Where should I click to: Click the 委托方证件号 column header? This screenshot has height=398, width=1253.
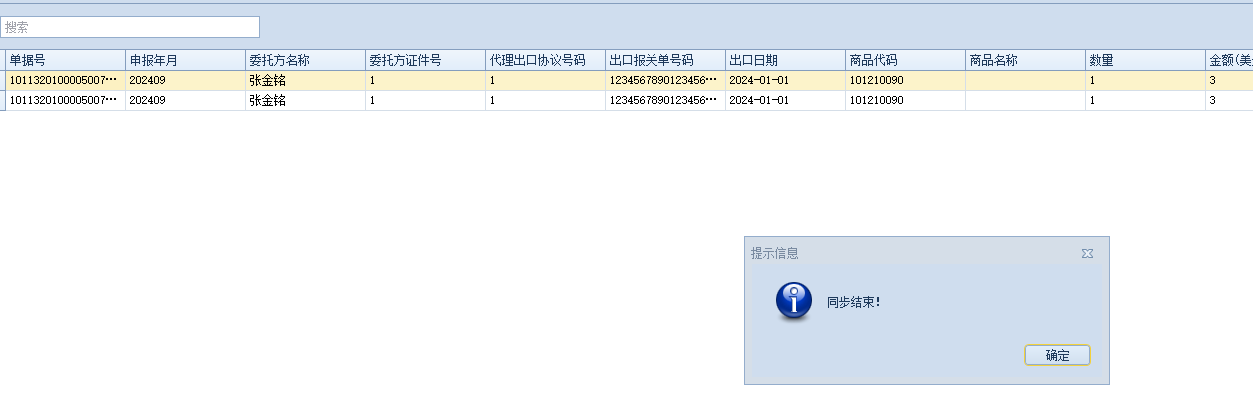(x=426, y=60)
